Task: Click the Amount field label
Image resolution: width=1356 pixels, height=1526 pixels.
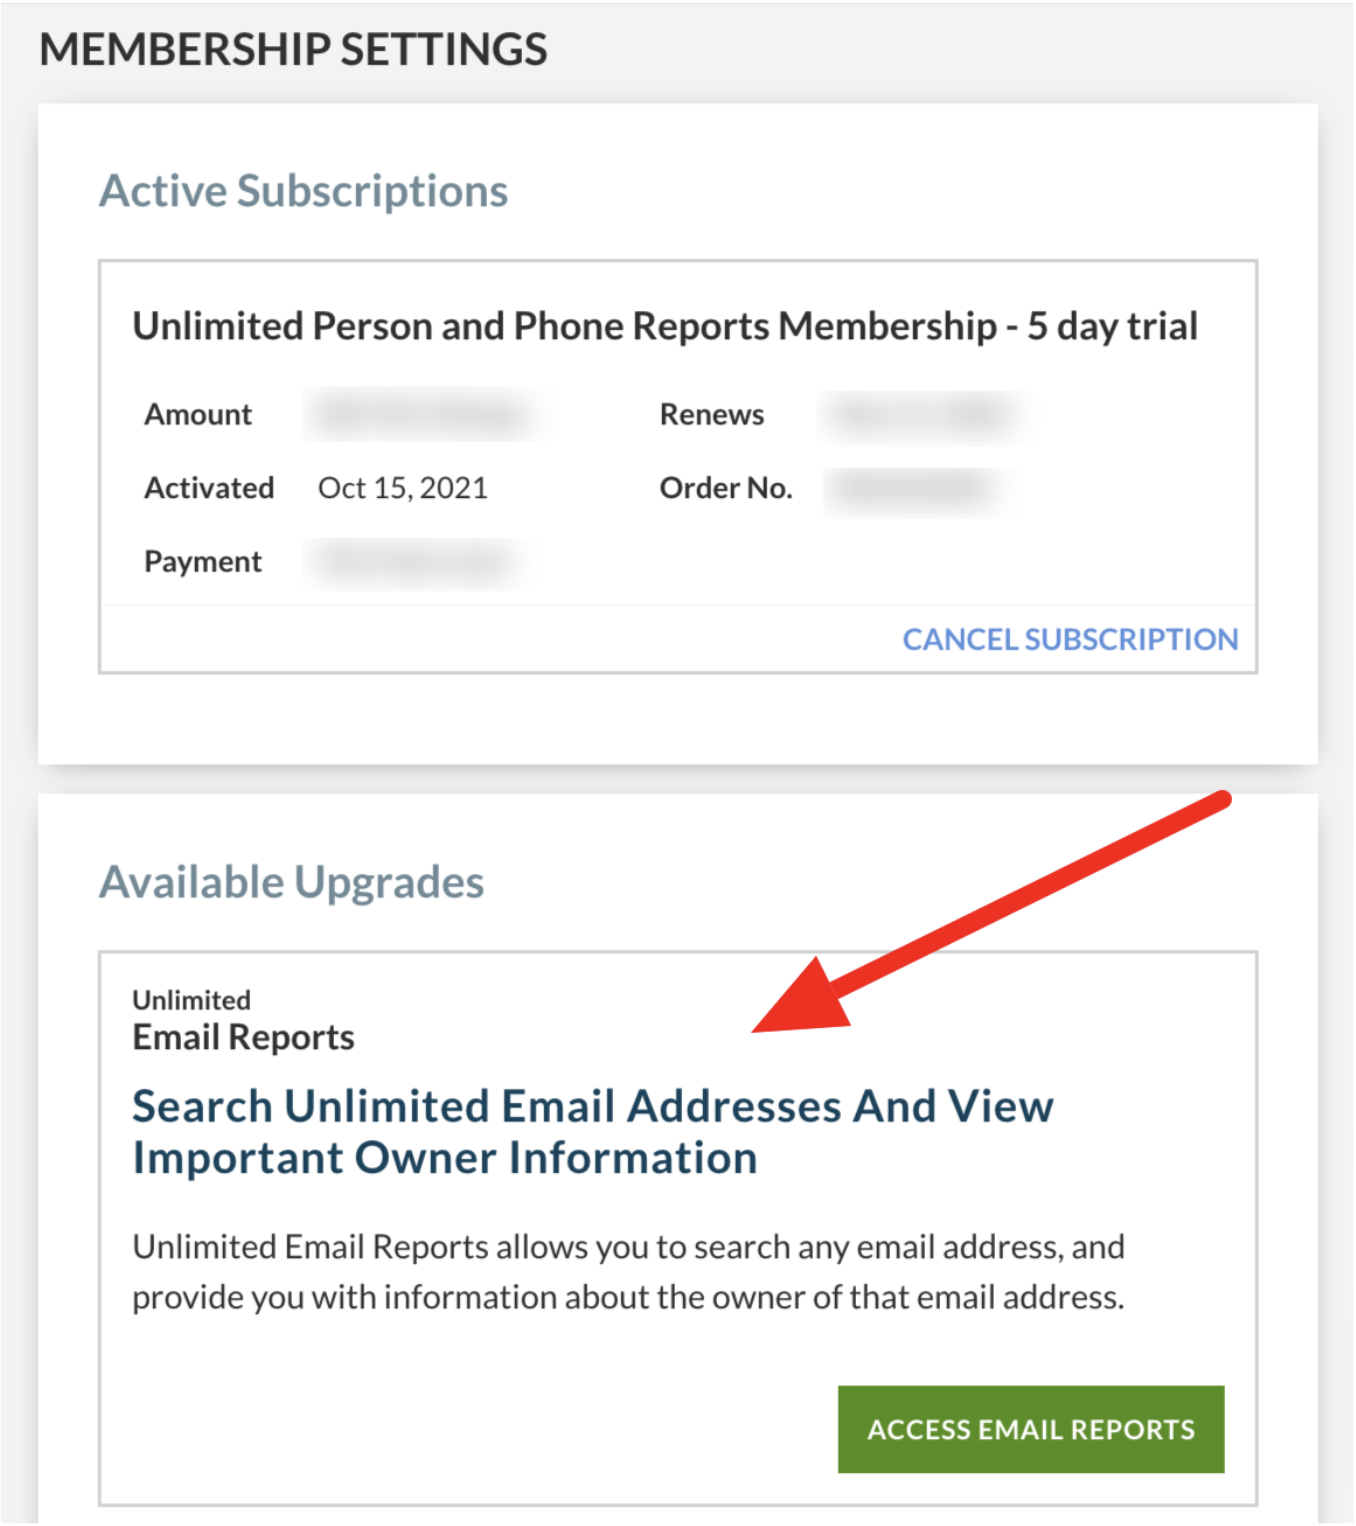Action: pyautogui.click(x=198, y=414)
